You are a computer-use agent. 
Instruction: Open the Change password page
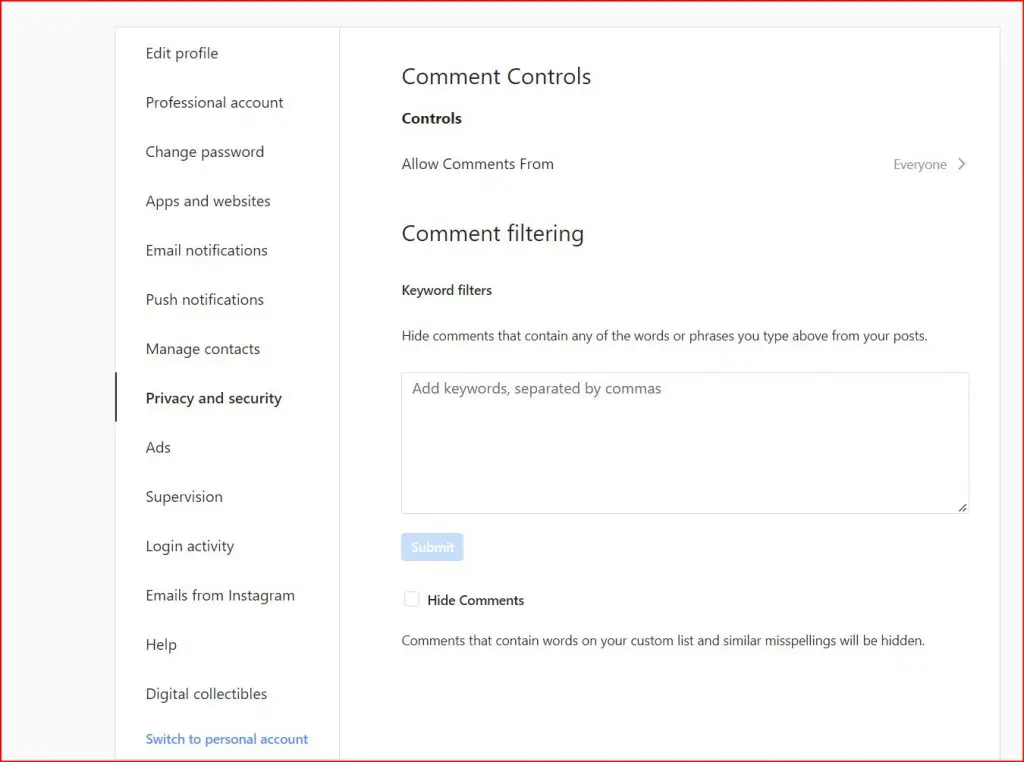tap(205, 152)
